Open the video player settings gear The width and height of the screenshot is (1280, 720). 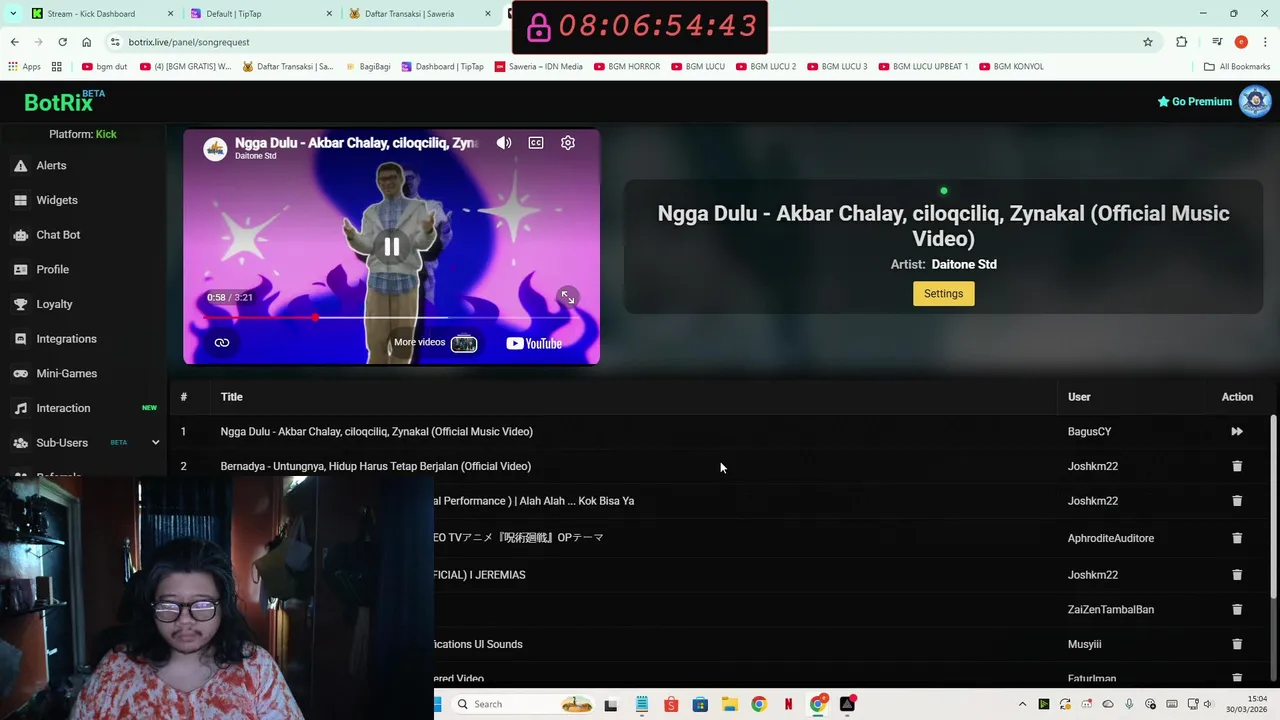(568, 143)
